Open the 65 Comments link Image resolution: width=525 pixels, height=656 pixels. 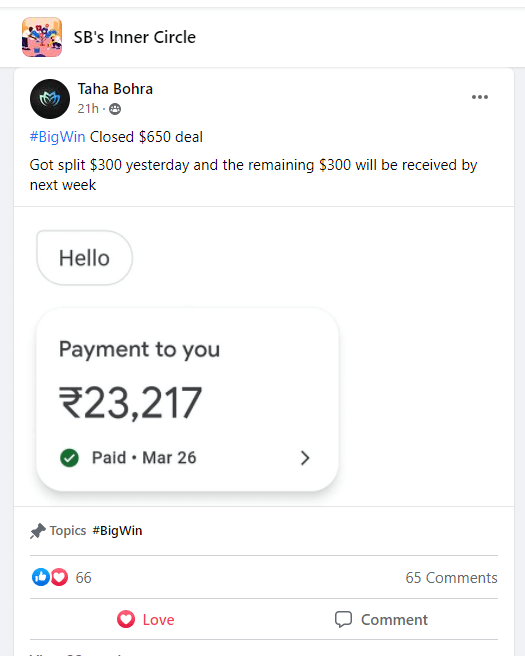(x=451, y=578)
